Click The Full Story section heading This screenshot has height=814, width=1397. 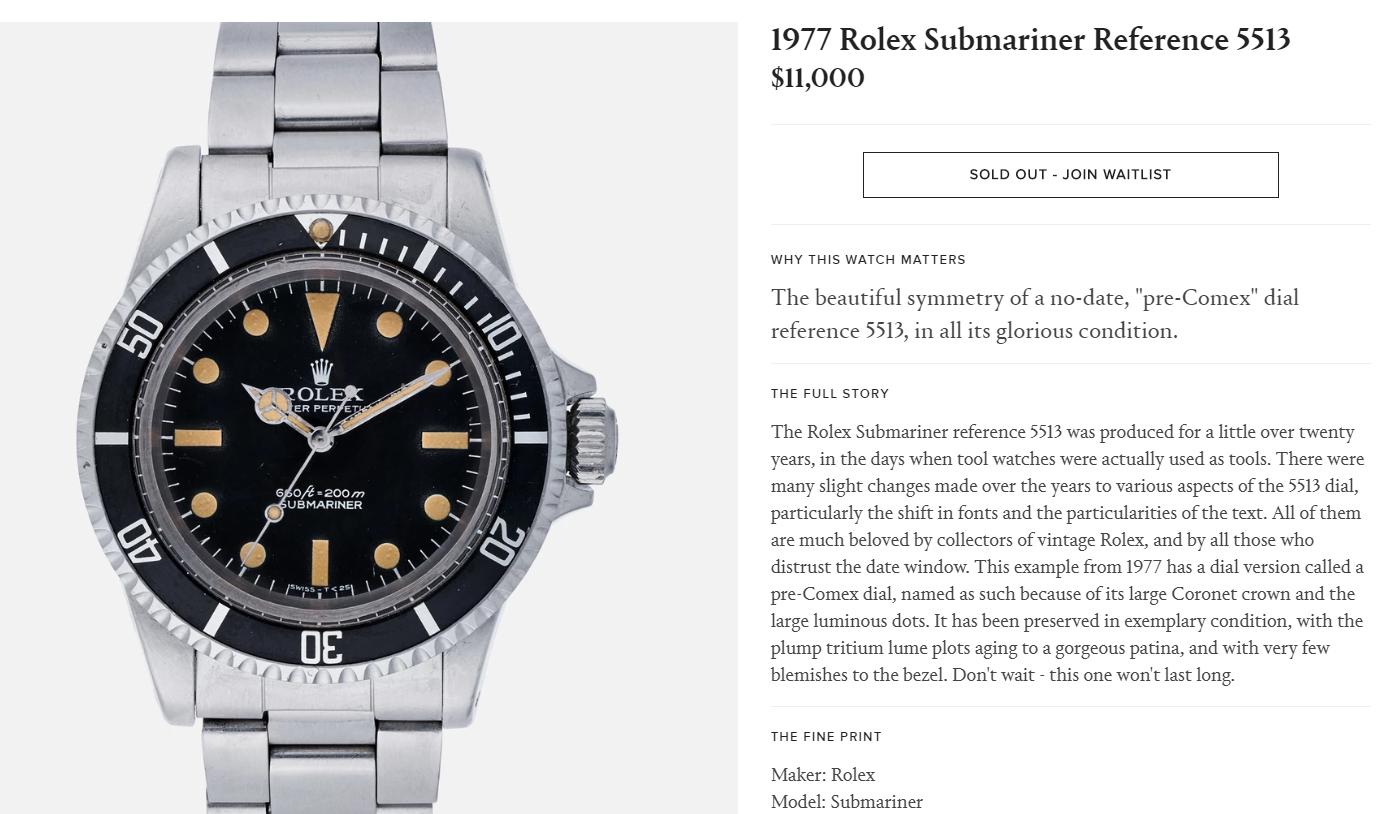point(829,394)
